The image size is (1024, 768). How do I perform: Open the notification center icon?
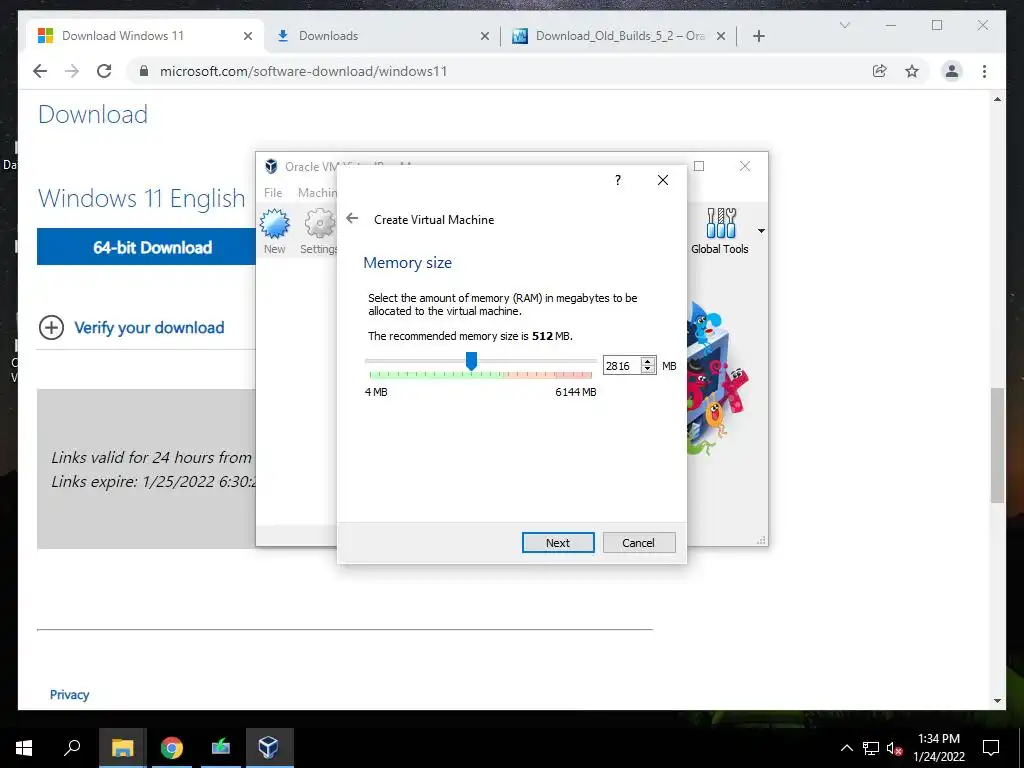click(991, 748)
